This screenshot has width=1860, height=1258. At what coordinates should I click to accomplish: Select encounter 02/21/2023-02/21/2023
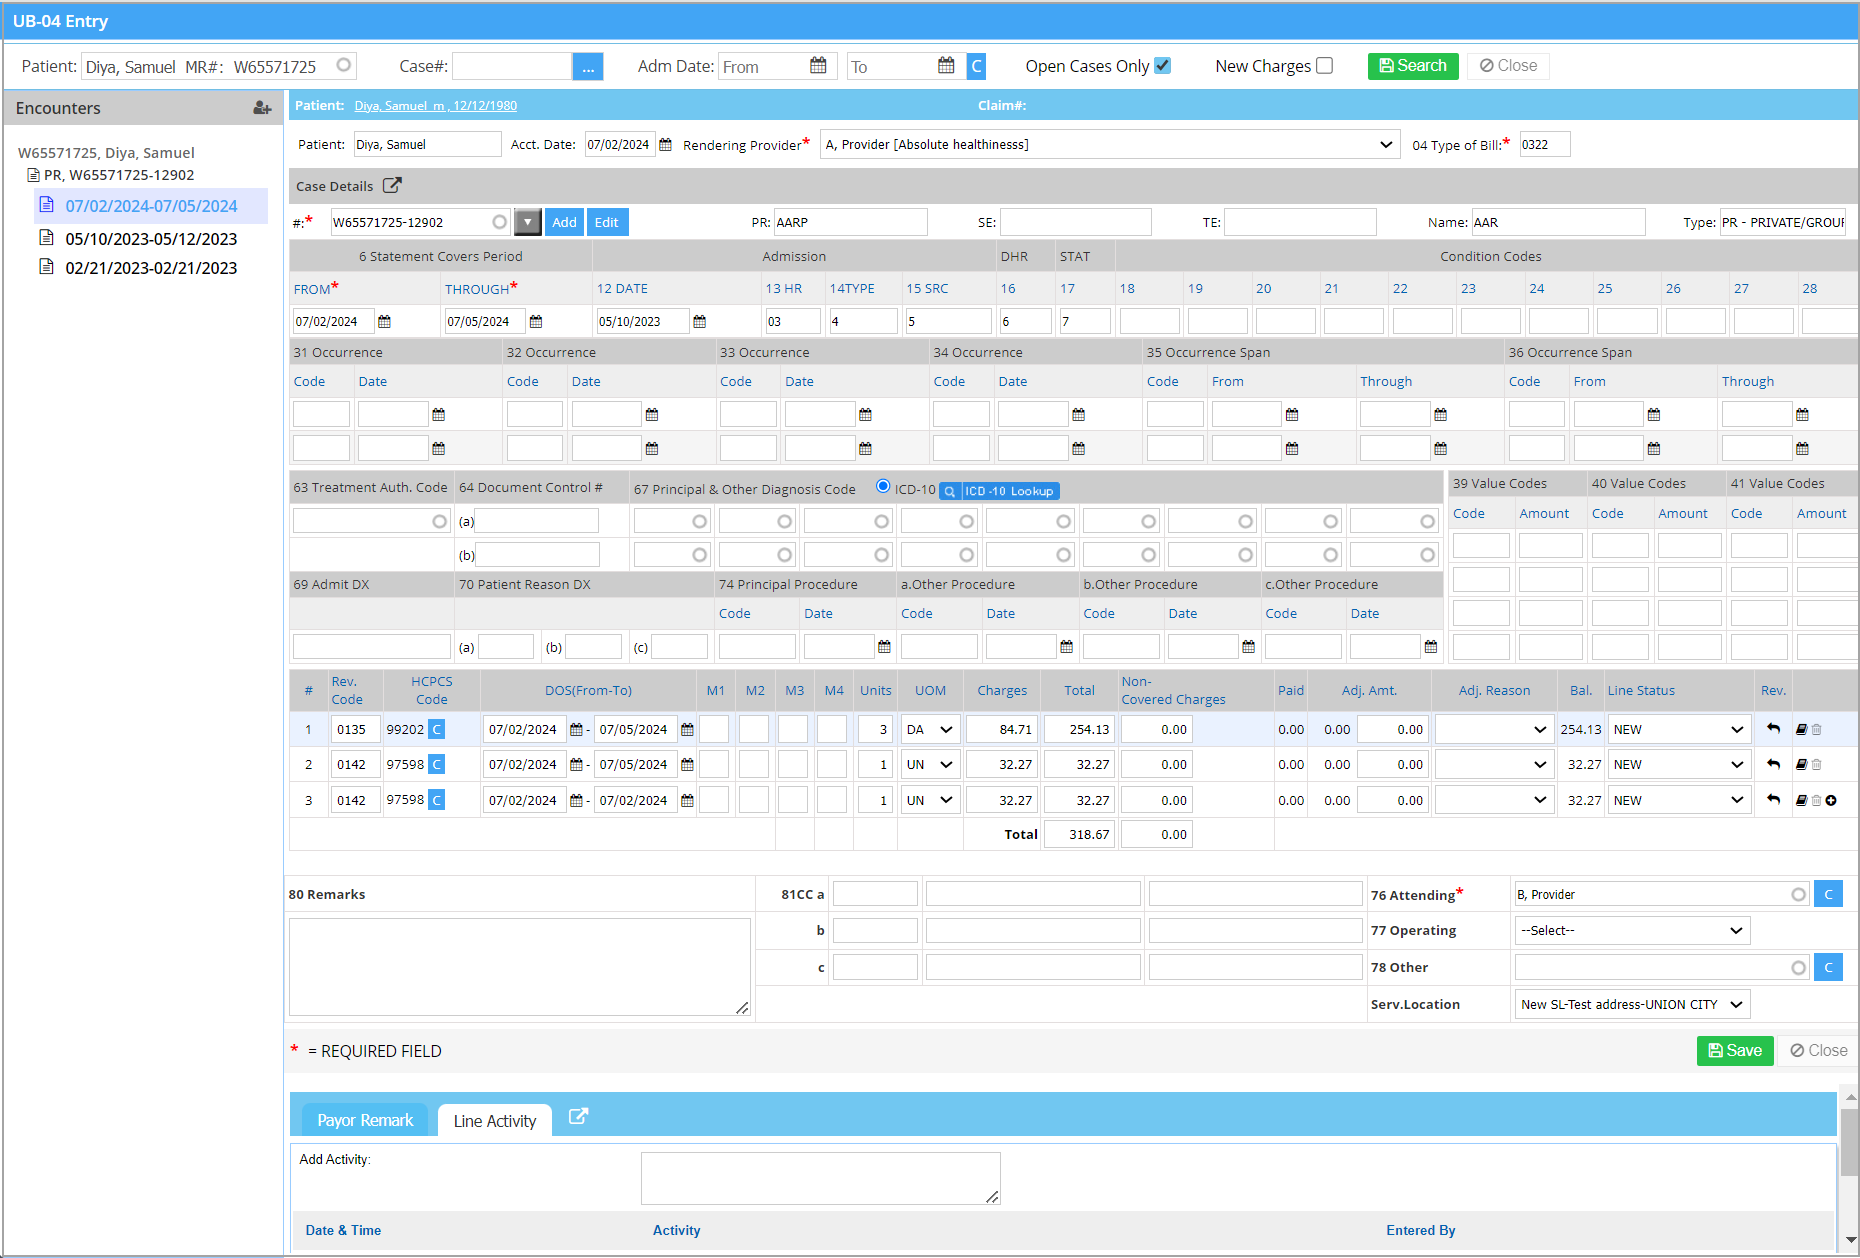click(x=151, y=267)
